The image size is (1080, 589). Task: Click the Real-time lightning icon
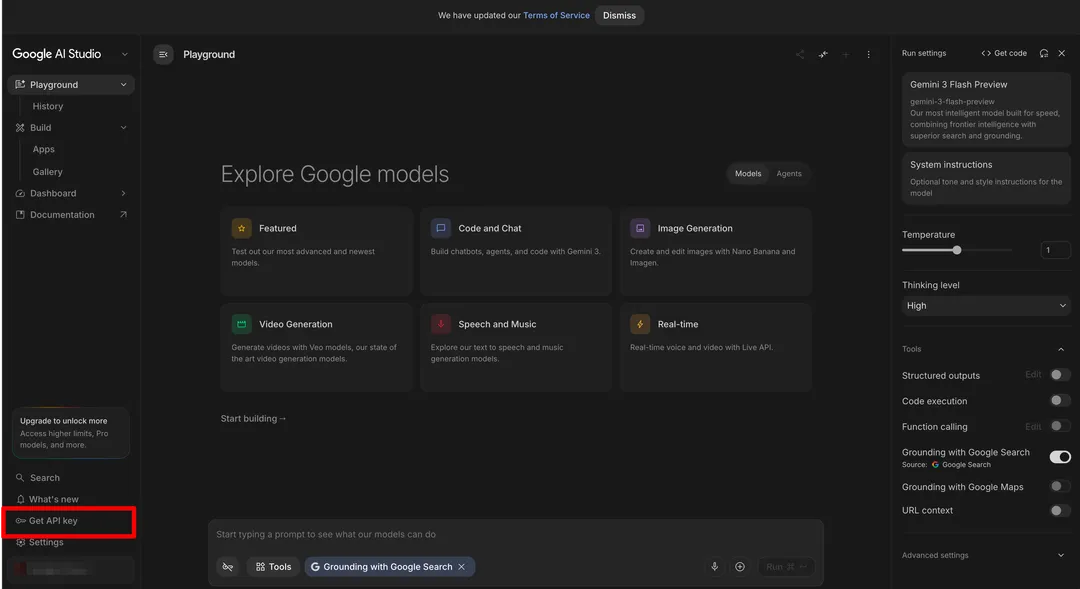(x=640, y=324)
